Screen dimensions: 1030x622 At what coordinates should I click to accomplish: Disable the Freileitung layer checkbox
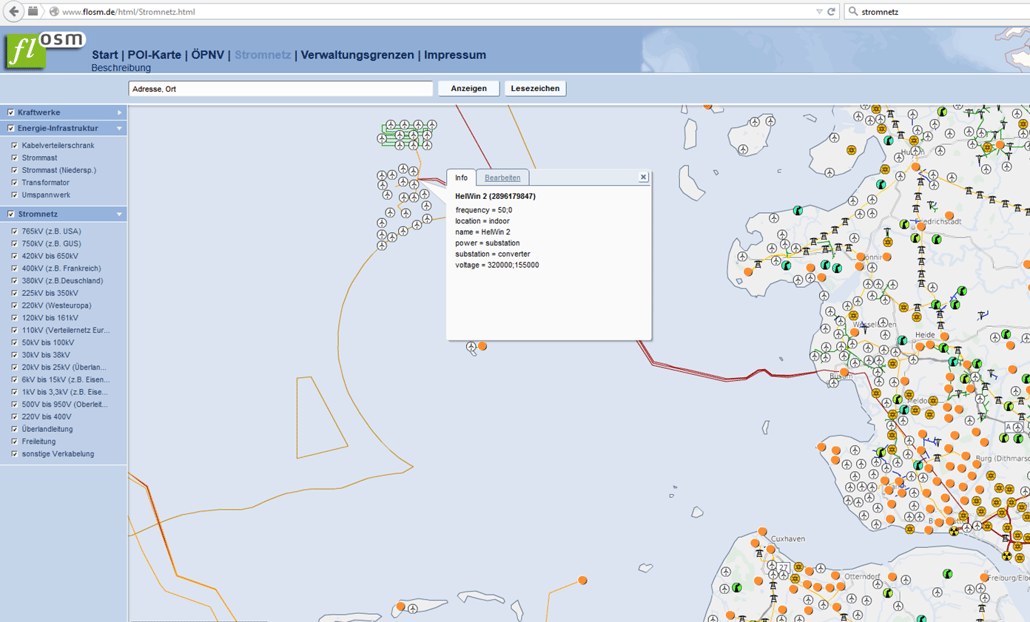click(15, 441)
